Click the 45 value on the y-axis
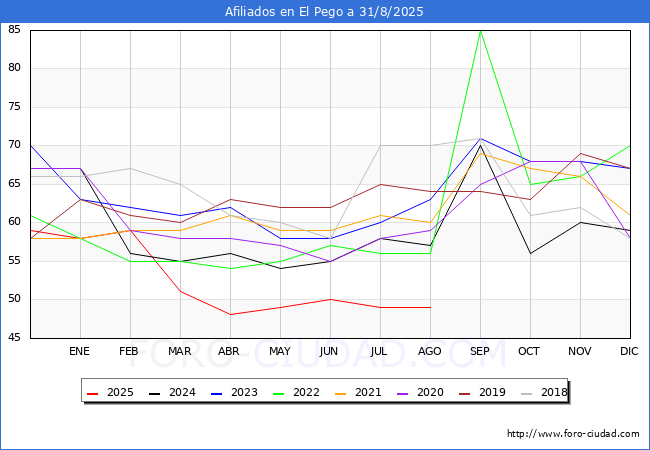The height and width of the screenshot is (450, 650). (14, 338)
